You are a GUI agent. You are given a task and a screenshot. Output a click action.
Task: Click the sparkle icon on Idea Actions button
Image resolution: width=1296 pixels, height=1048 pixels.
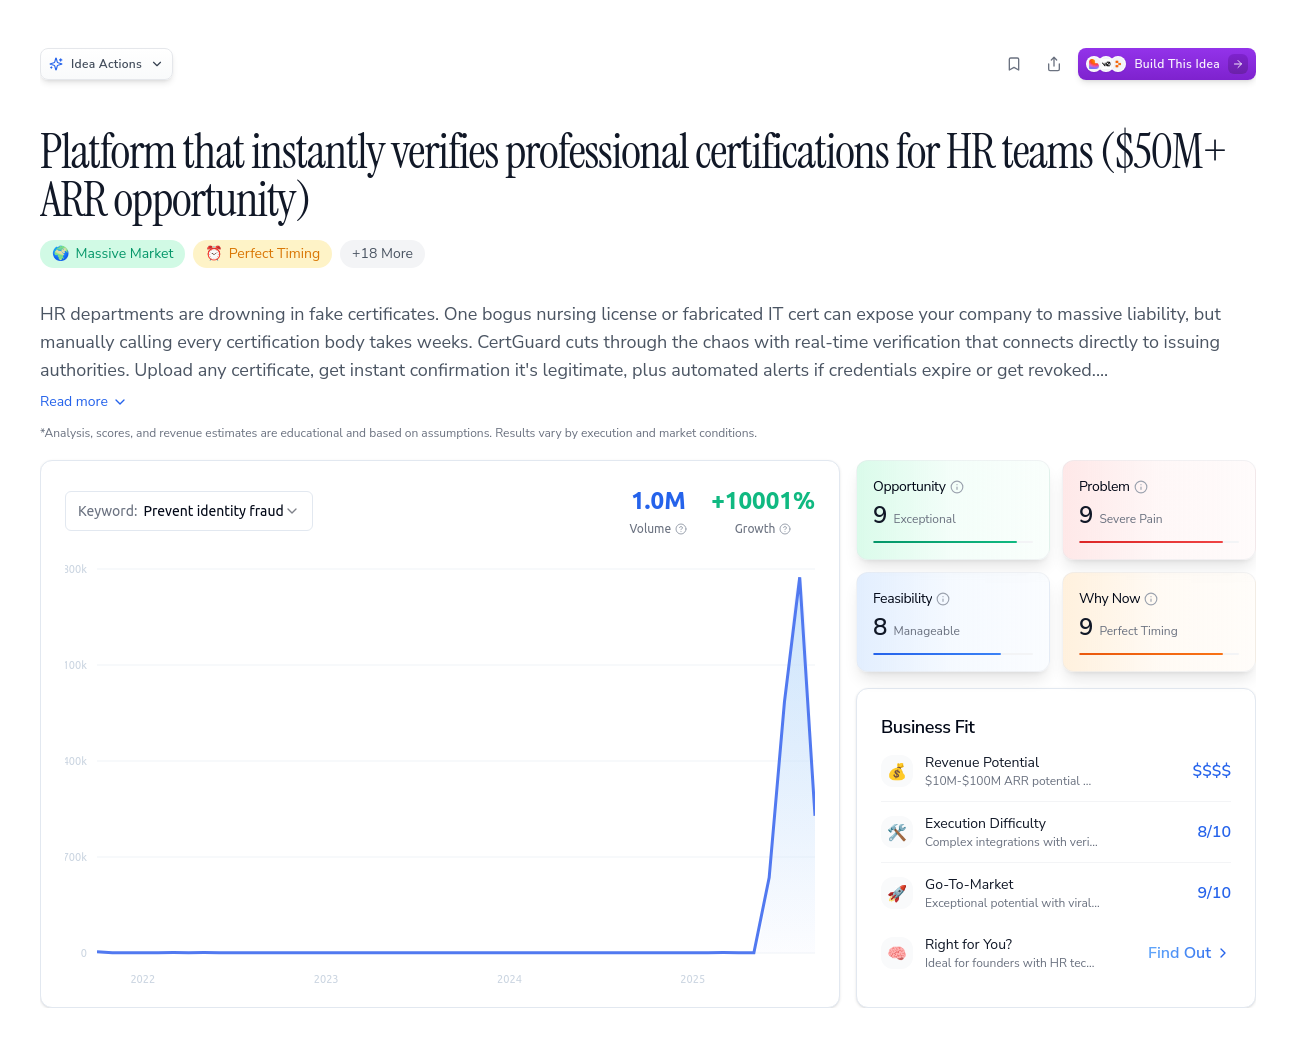[57, 63]
